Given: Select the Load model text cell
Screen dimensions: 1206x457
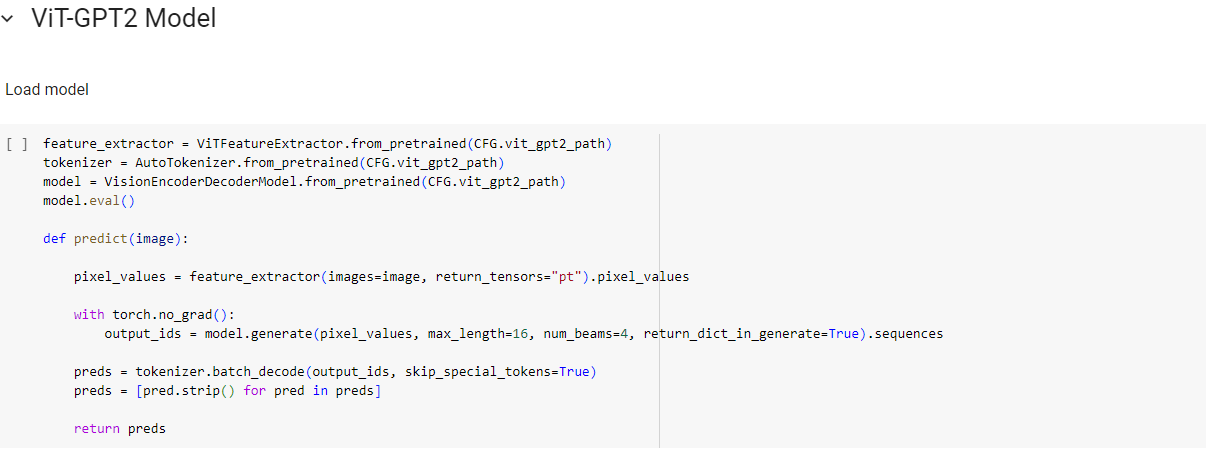Looking at the screenshot, I should 47,90.
